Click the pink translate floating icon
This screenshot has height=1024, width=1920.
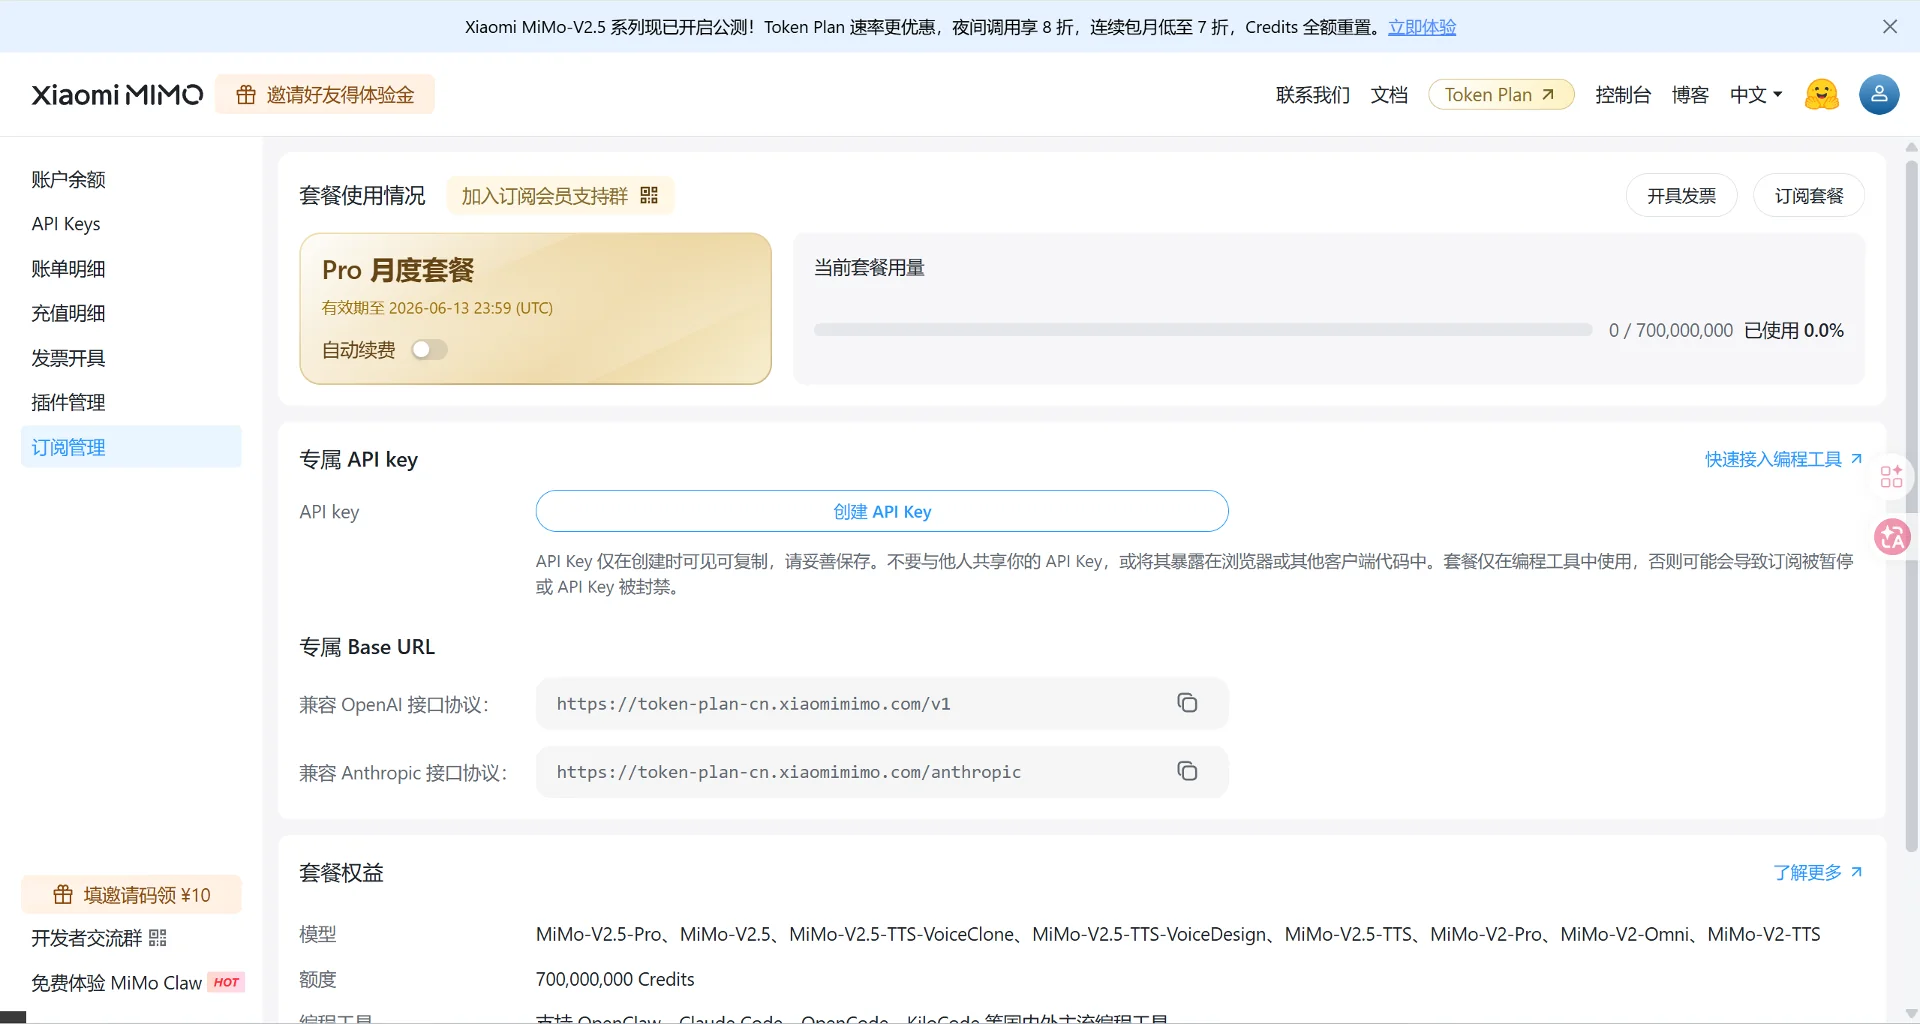pos(1891,537)
